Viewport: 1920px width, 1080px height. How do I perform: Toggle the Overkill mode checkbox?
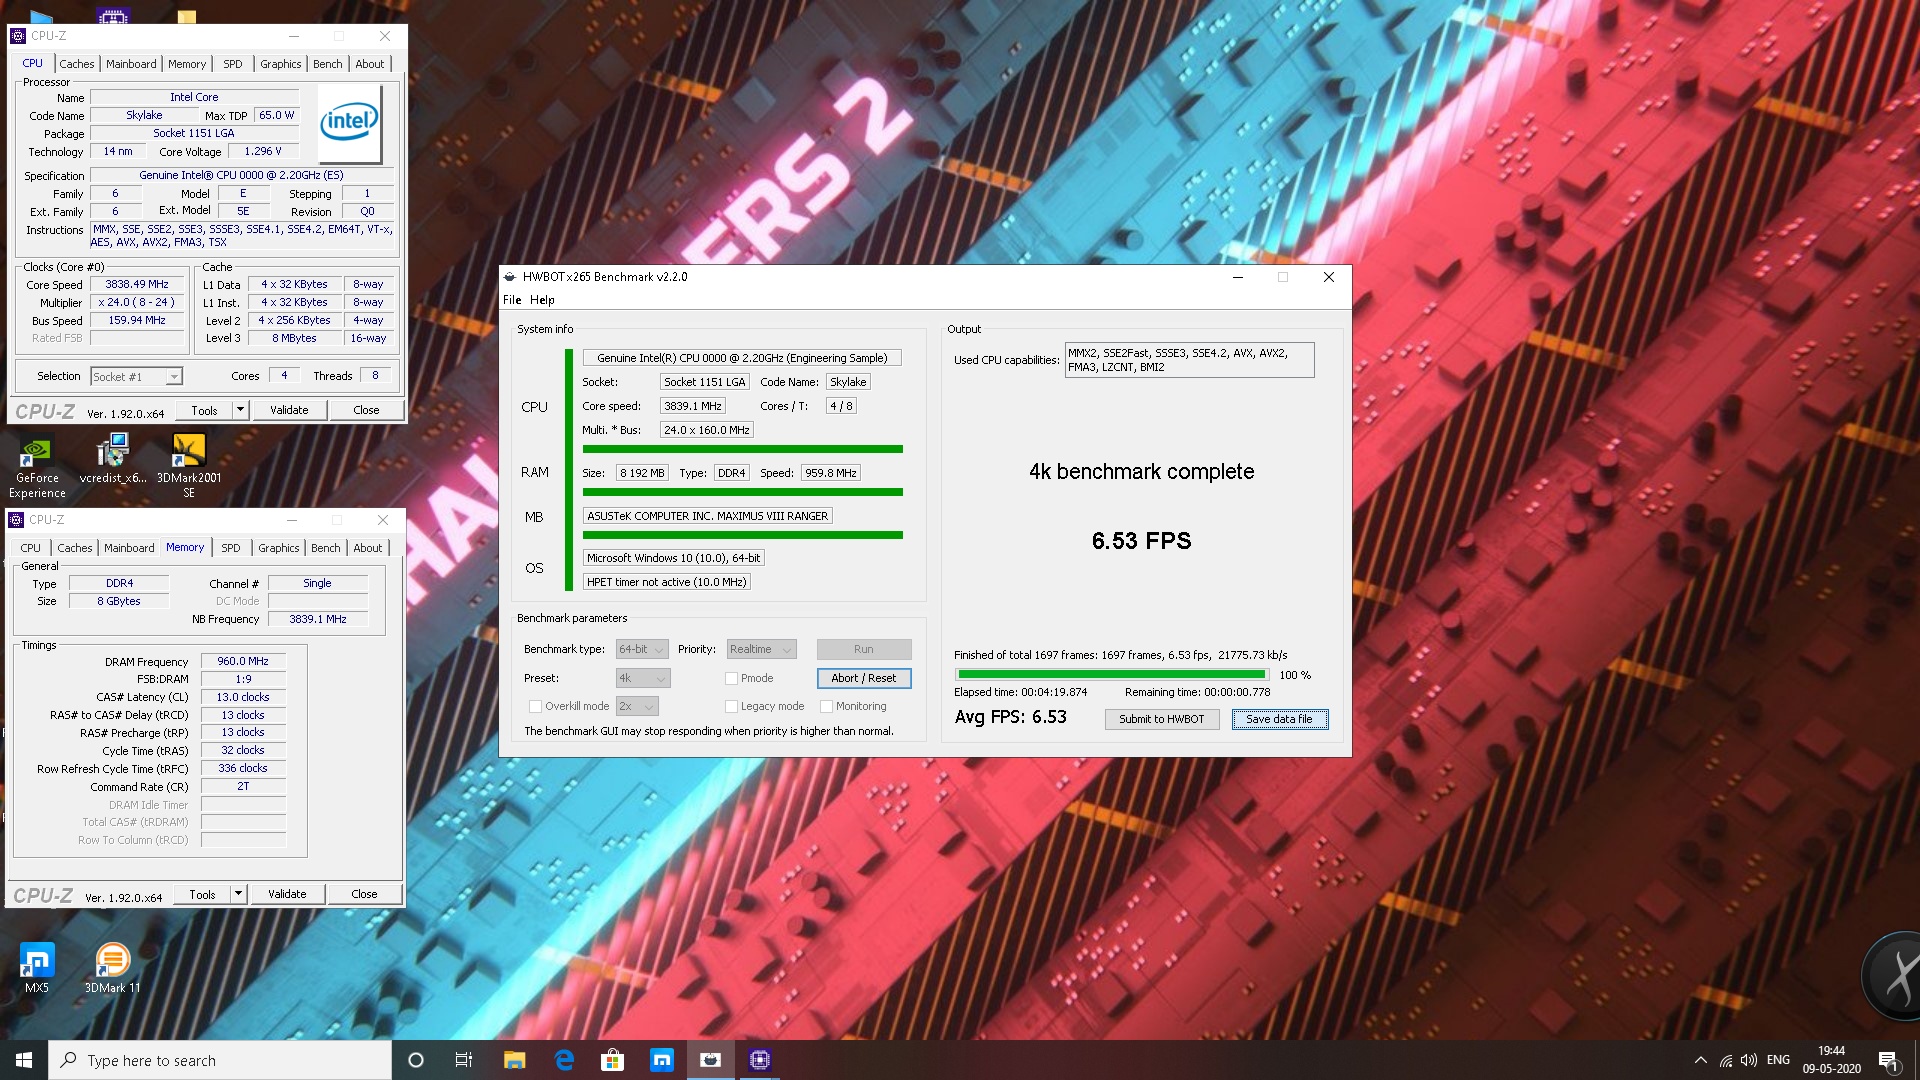(x=535, y=707)
